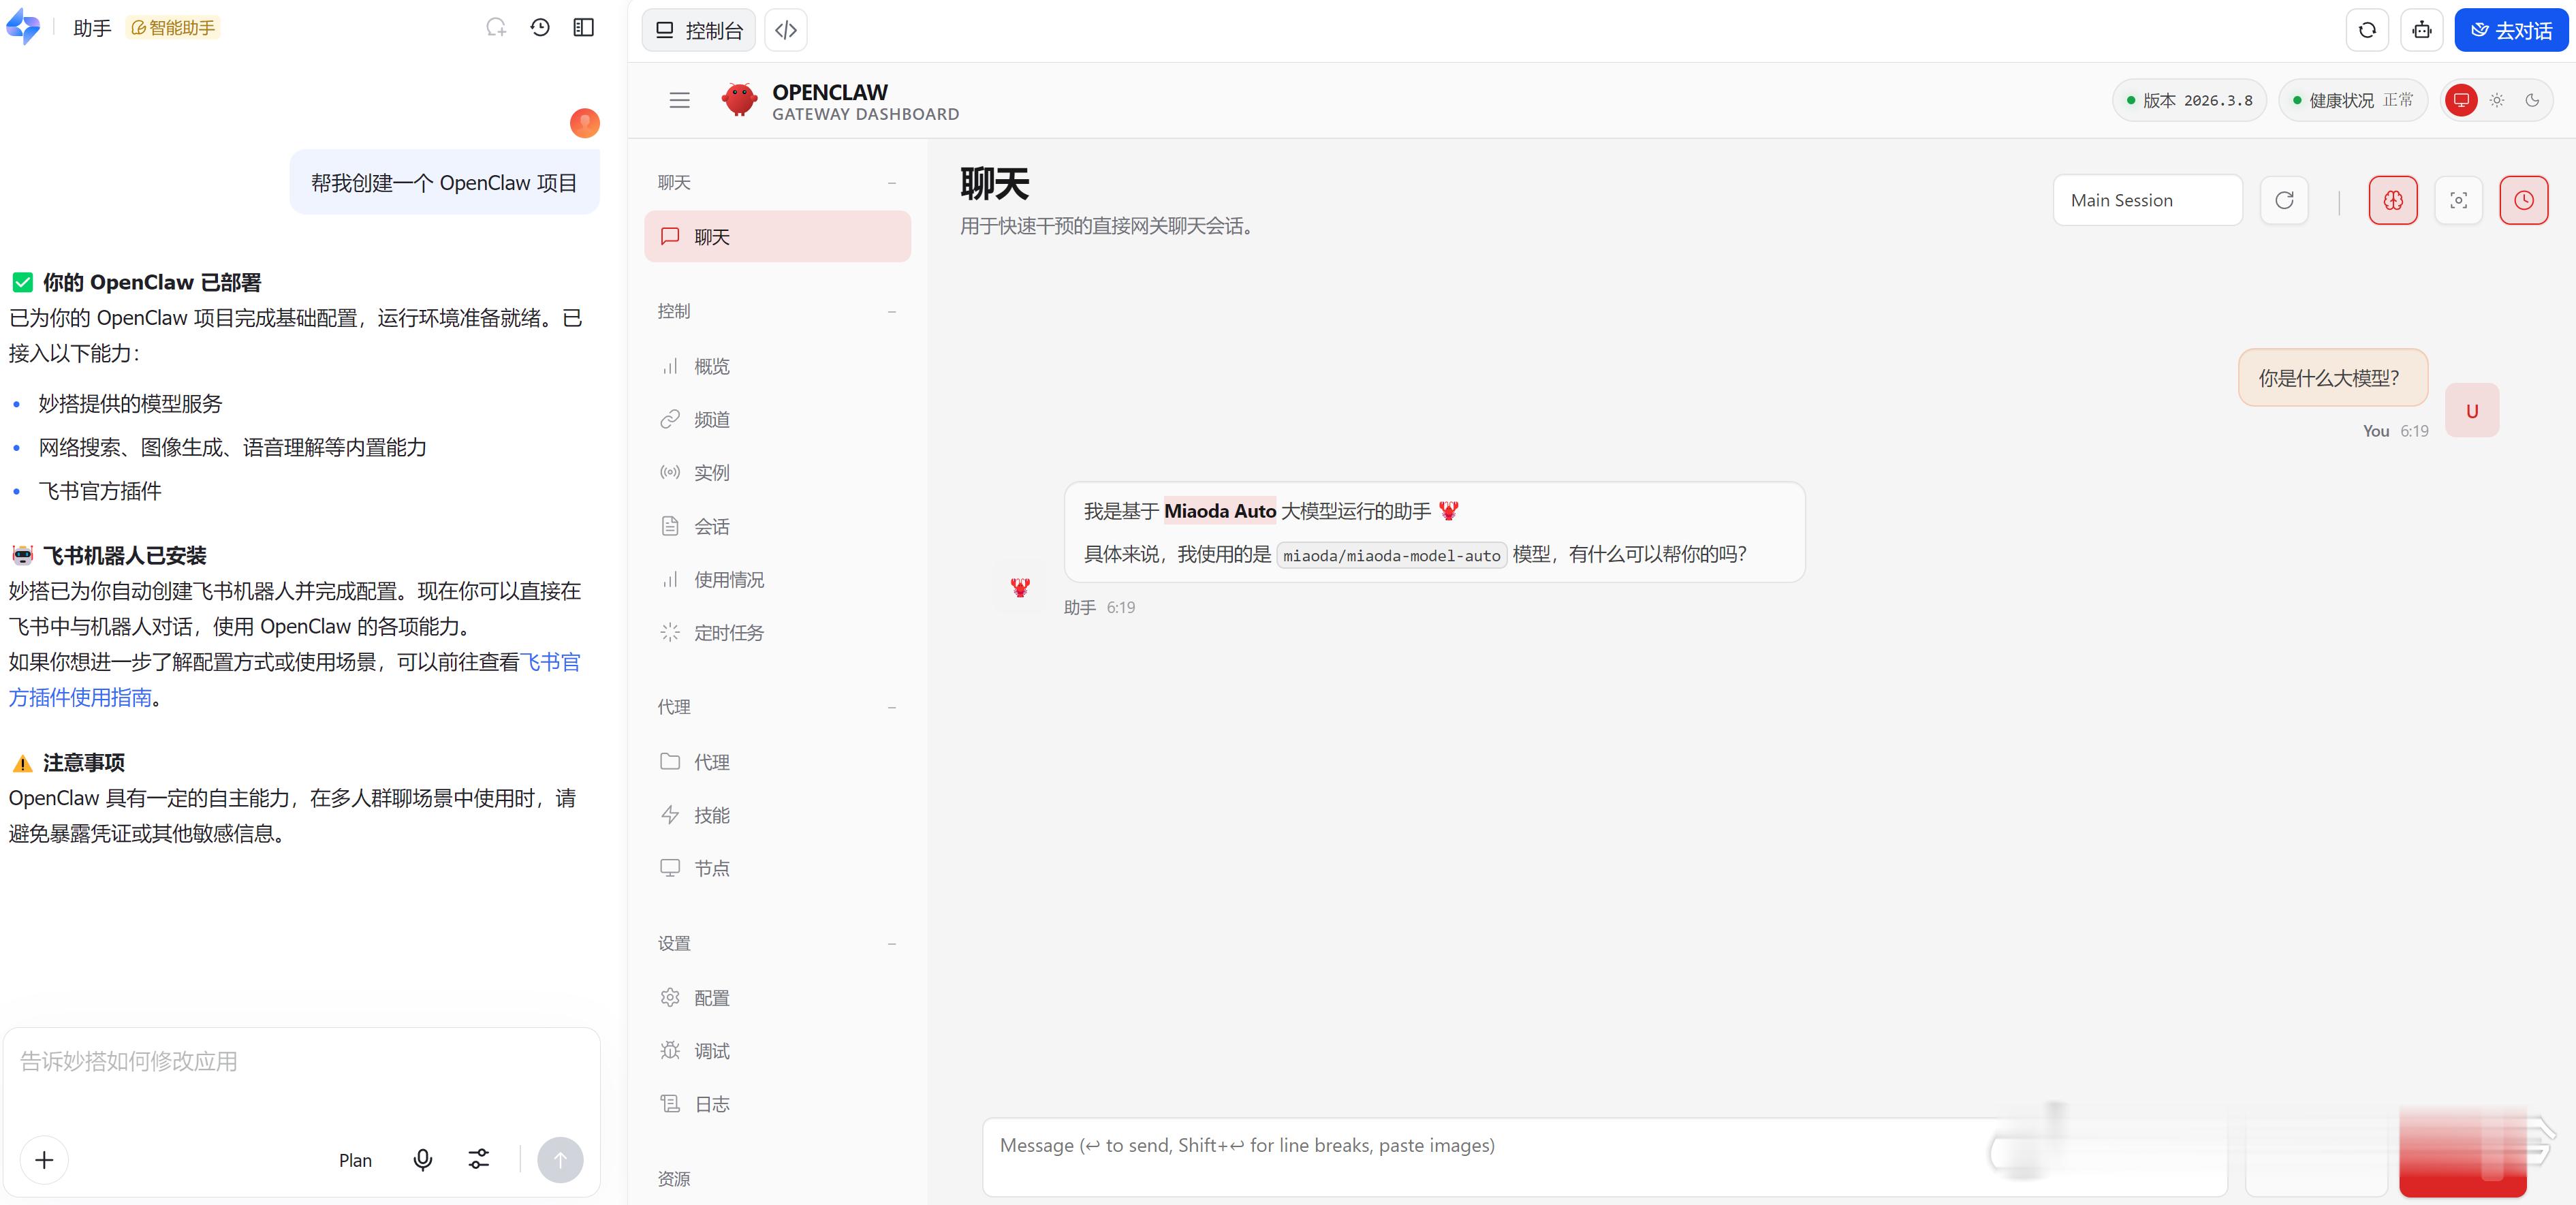Open the 飞书官方插件使用指南 link

[80, 698]
